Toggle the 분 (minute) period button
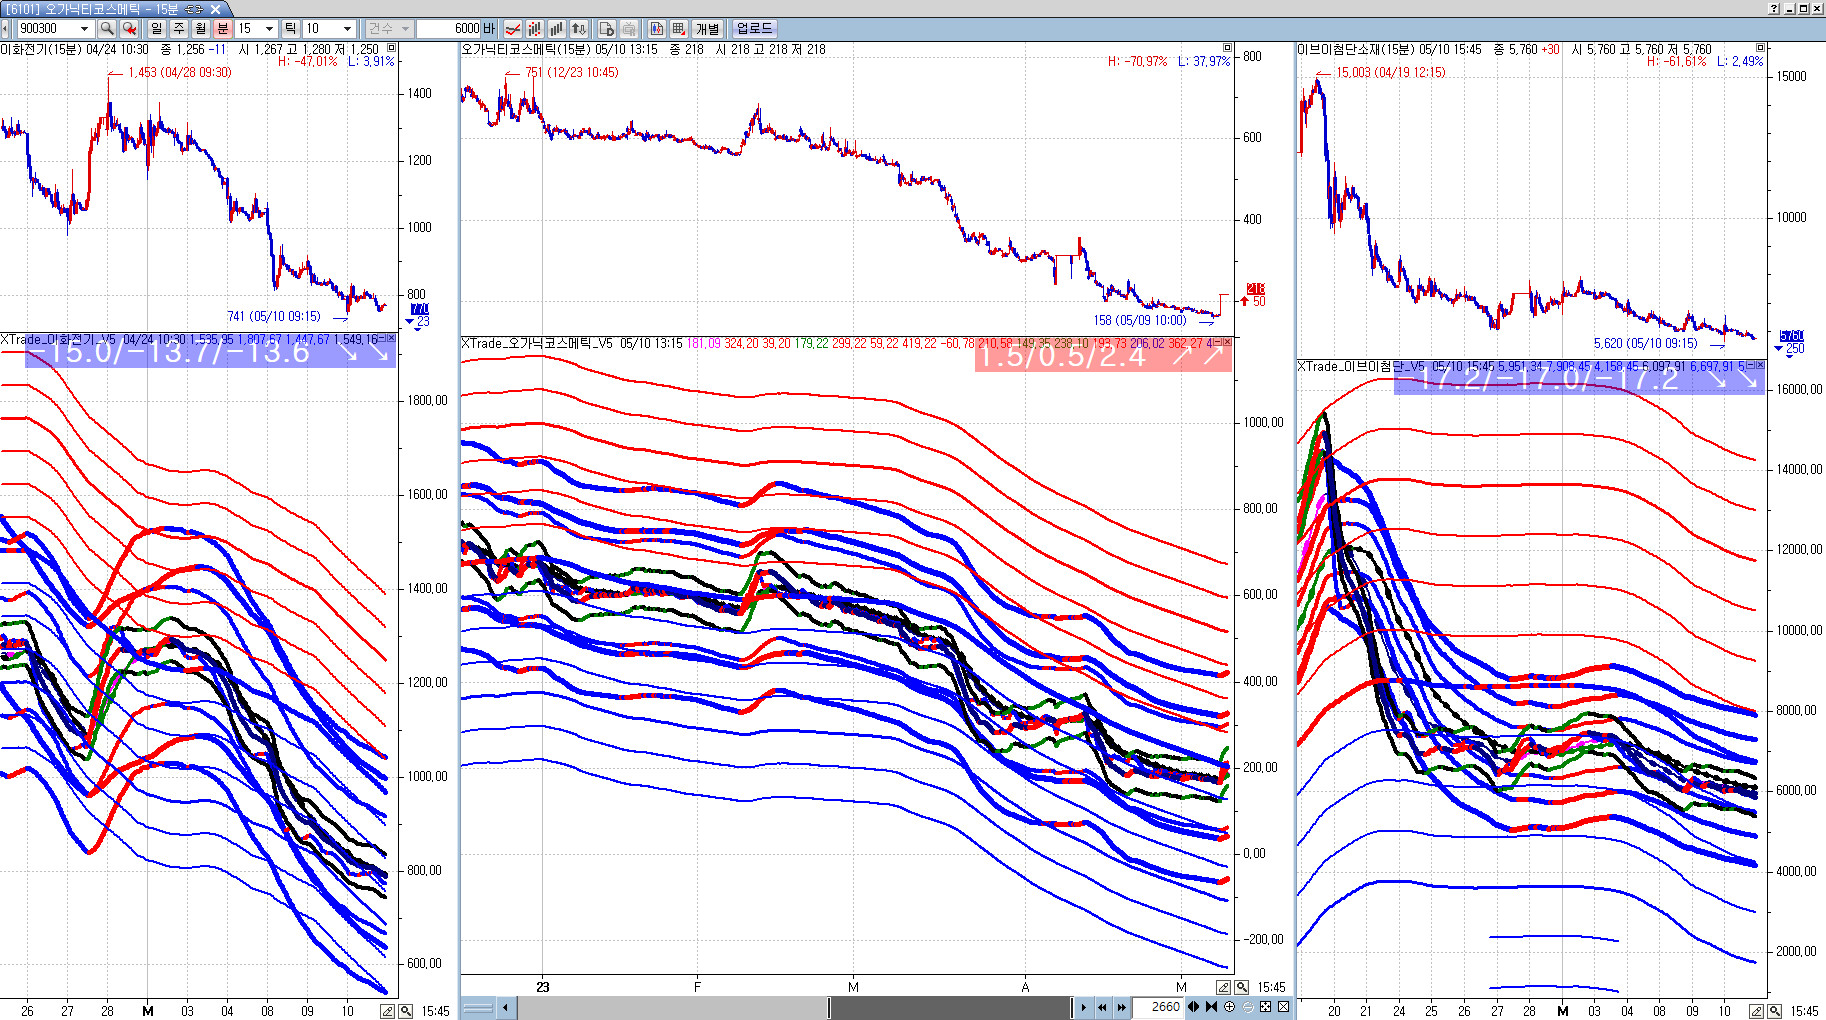Viewport: 1826px width, 1020px height. tap(223, 29)
